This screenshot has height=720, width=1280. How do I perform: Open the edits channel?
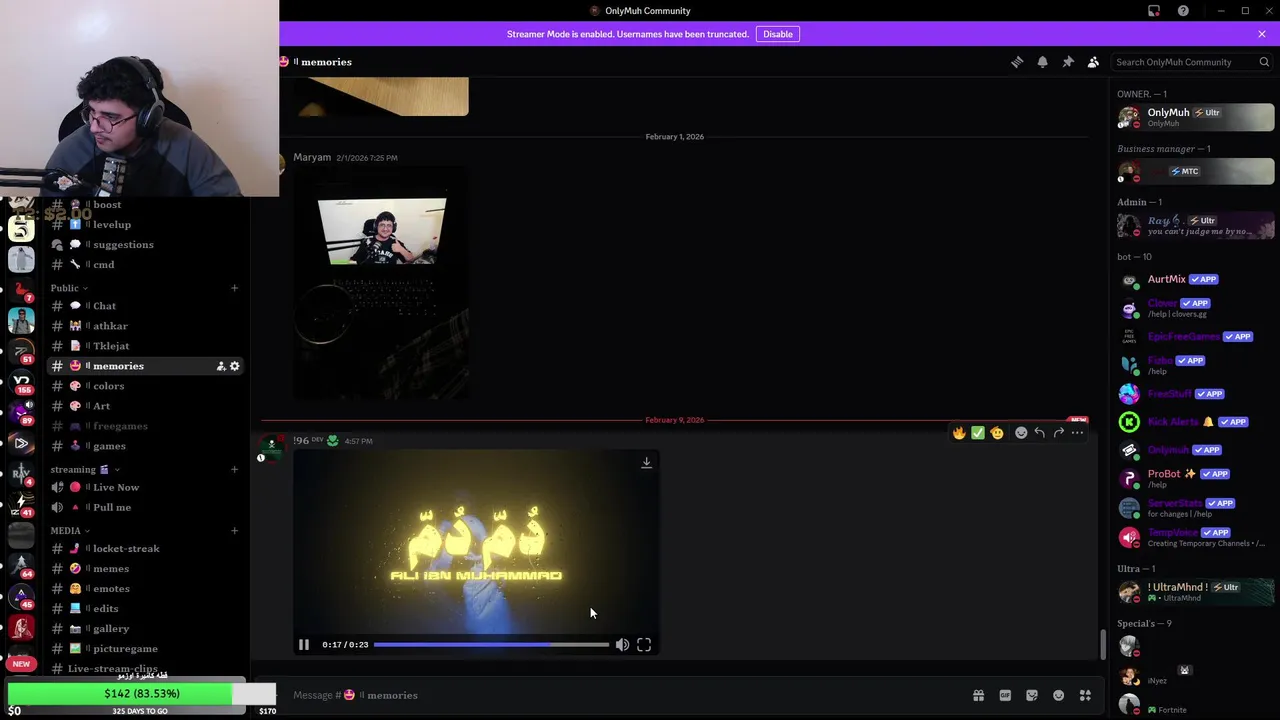[x=145, y=609]
